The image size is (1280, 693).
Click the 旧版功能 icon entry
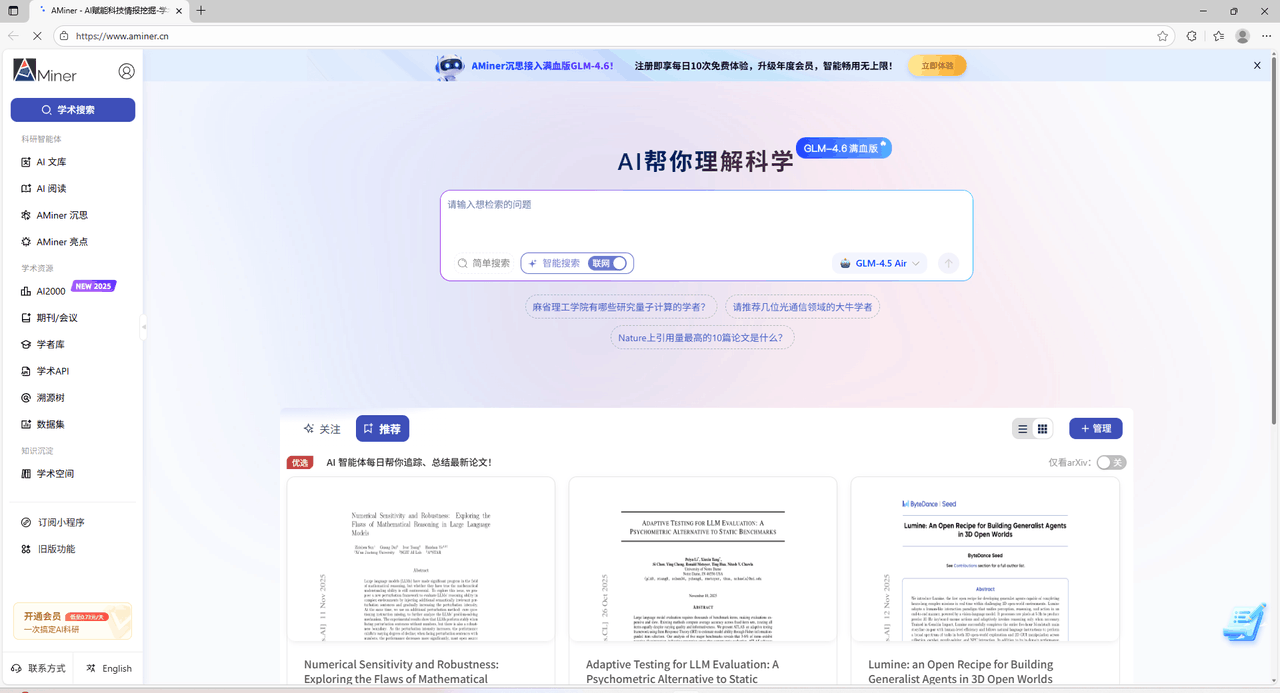click(49, 549)
